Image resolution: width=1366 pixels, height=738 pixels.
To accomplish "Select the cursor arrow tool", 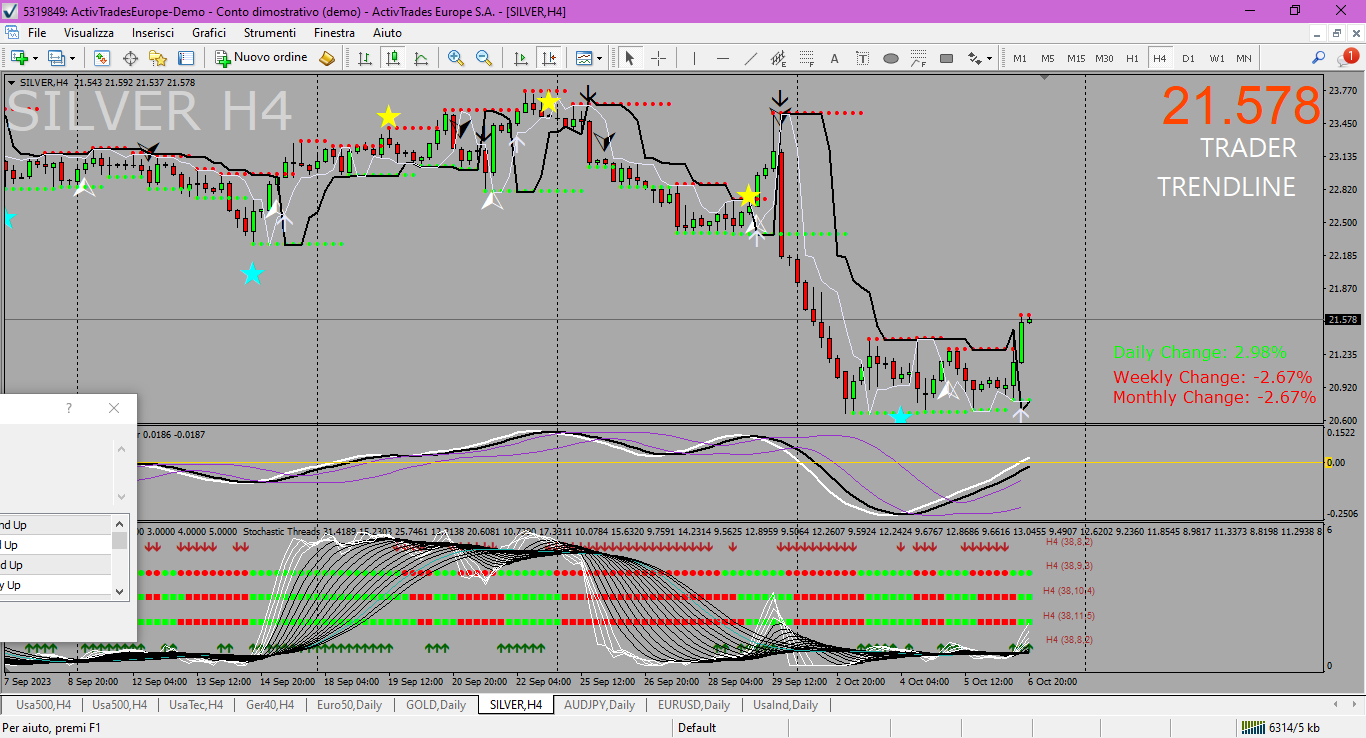I will coord(630,58).
